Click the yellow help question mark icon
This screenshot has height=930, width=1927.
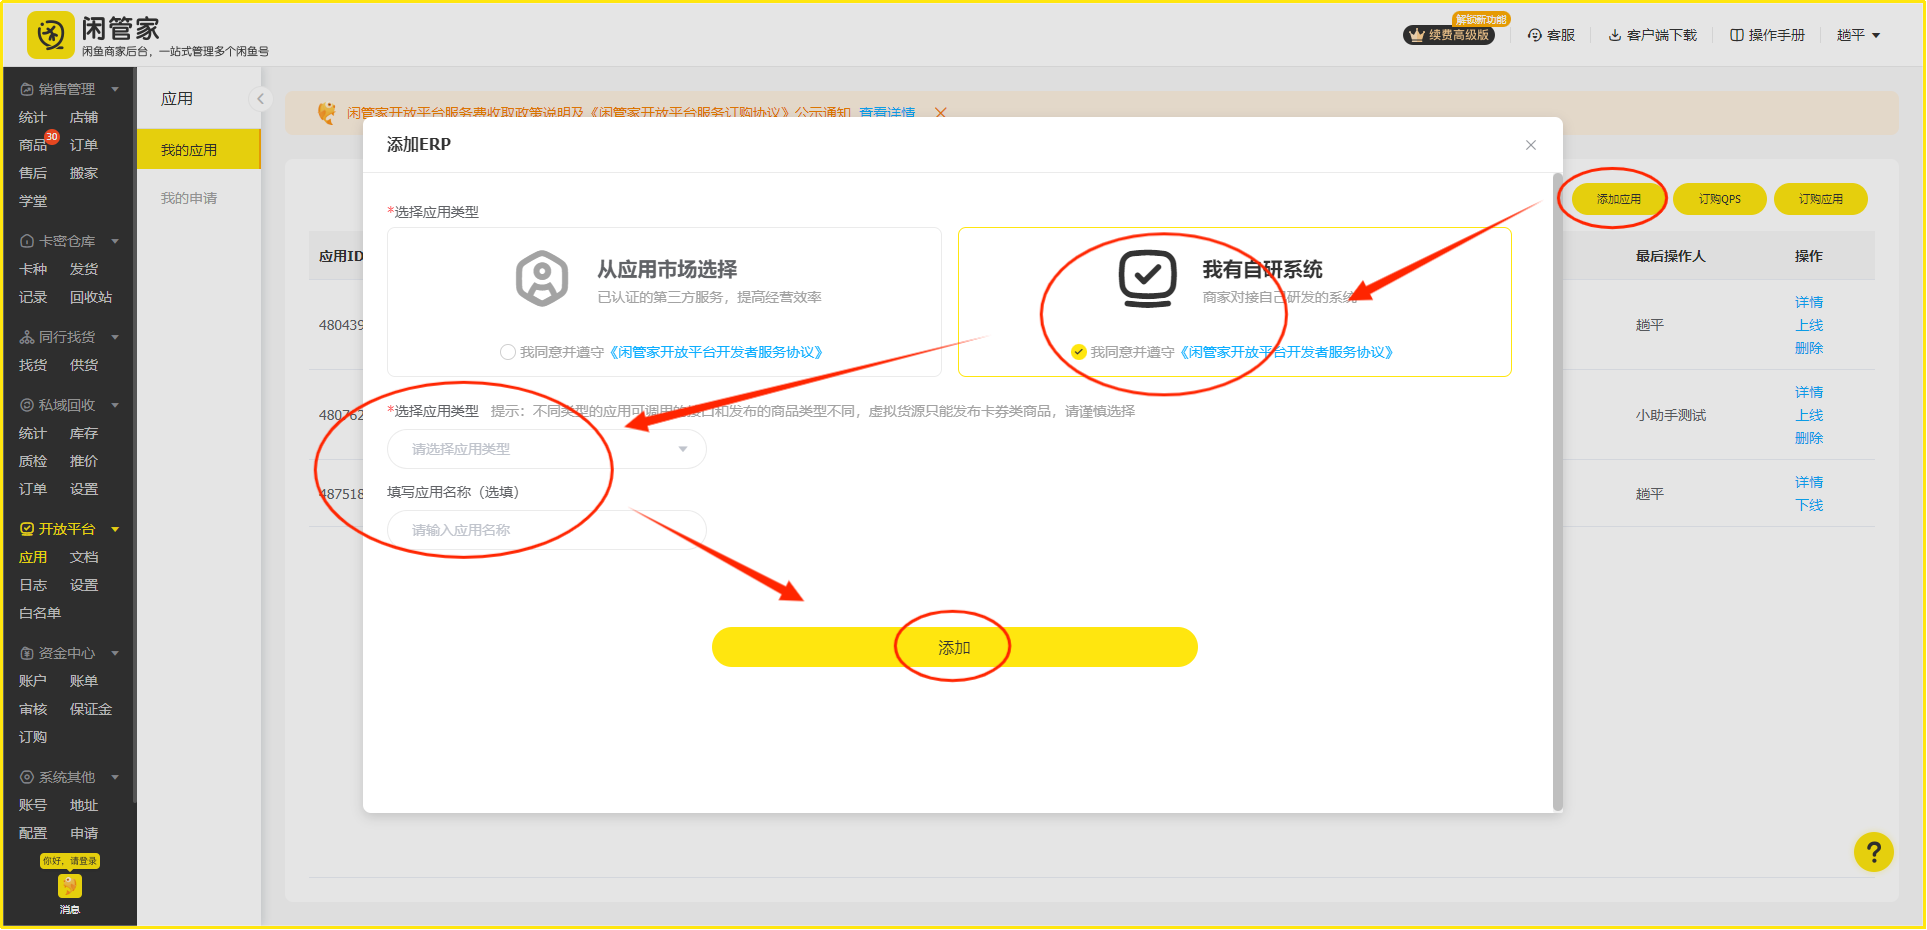(x=1873, y=852)
